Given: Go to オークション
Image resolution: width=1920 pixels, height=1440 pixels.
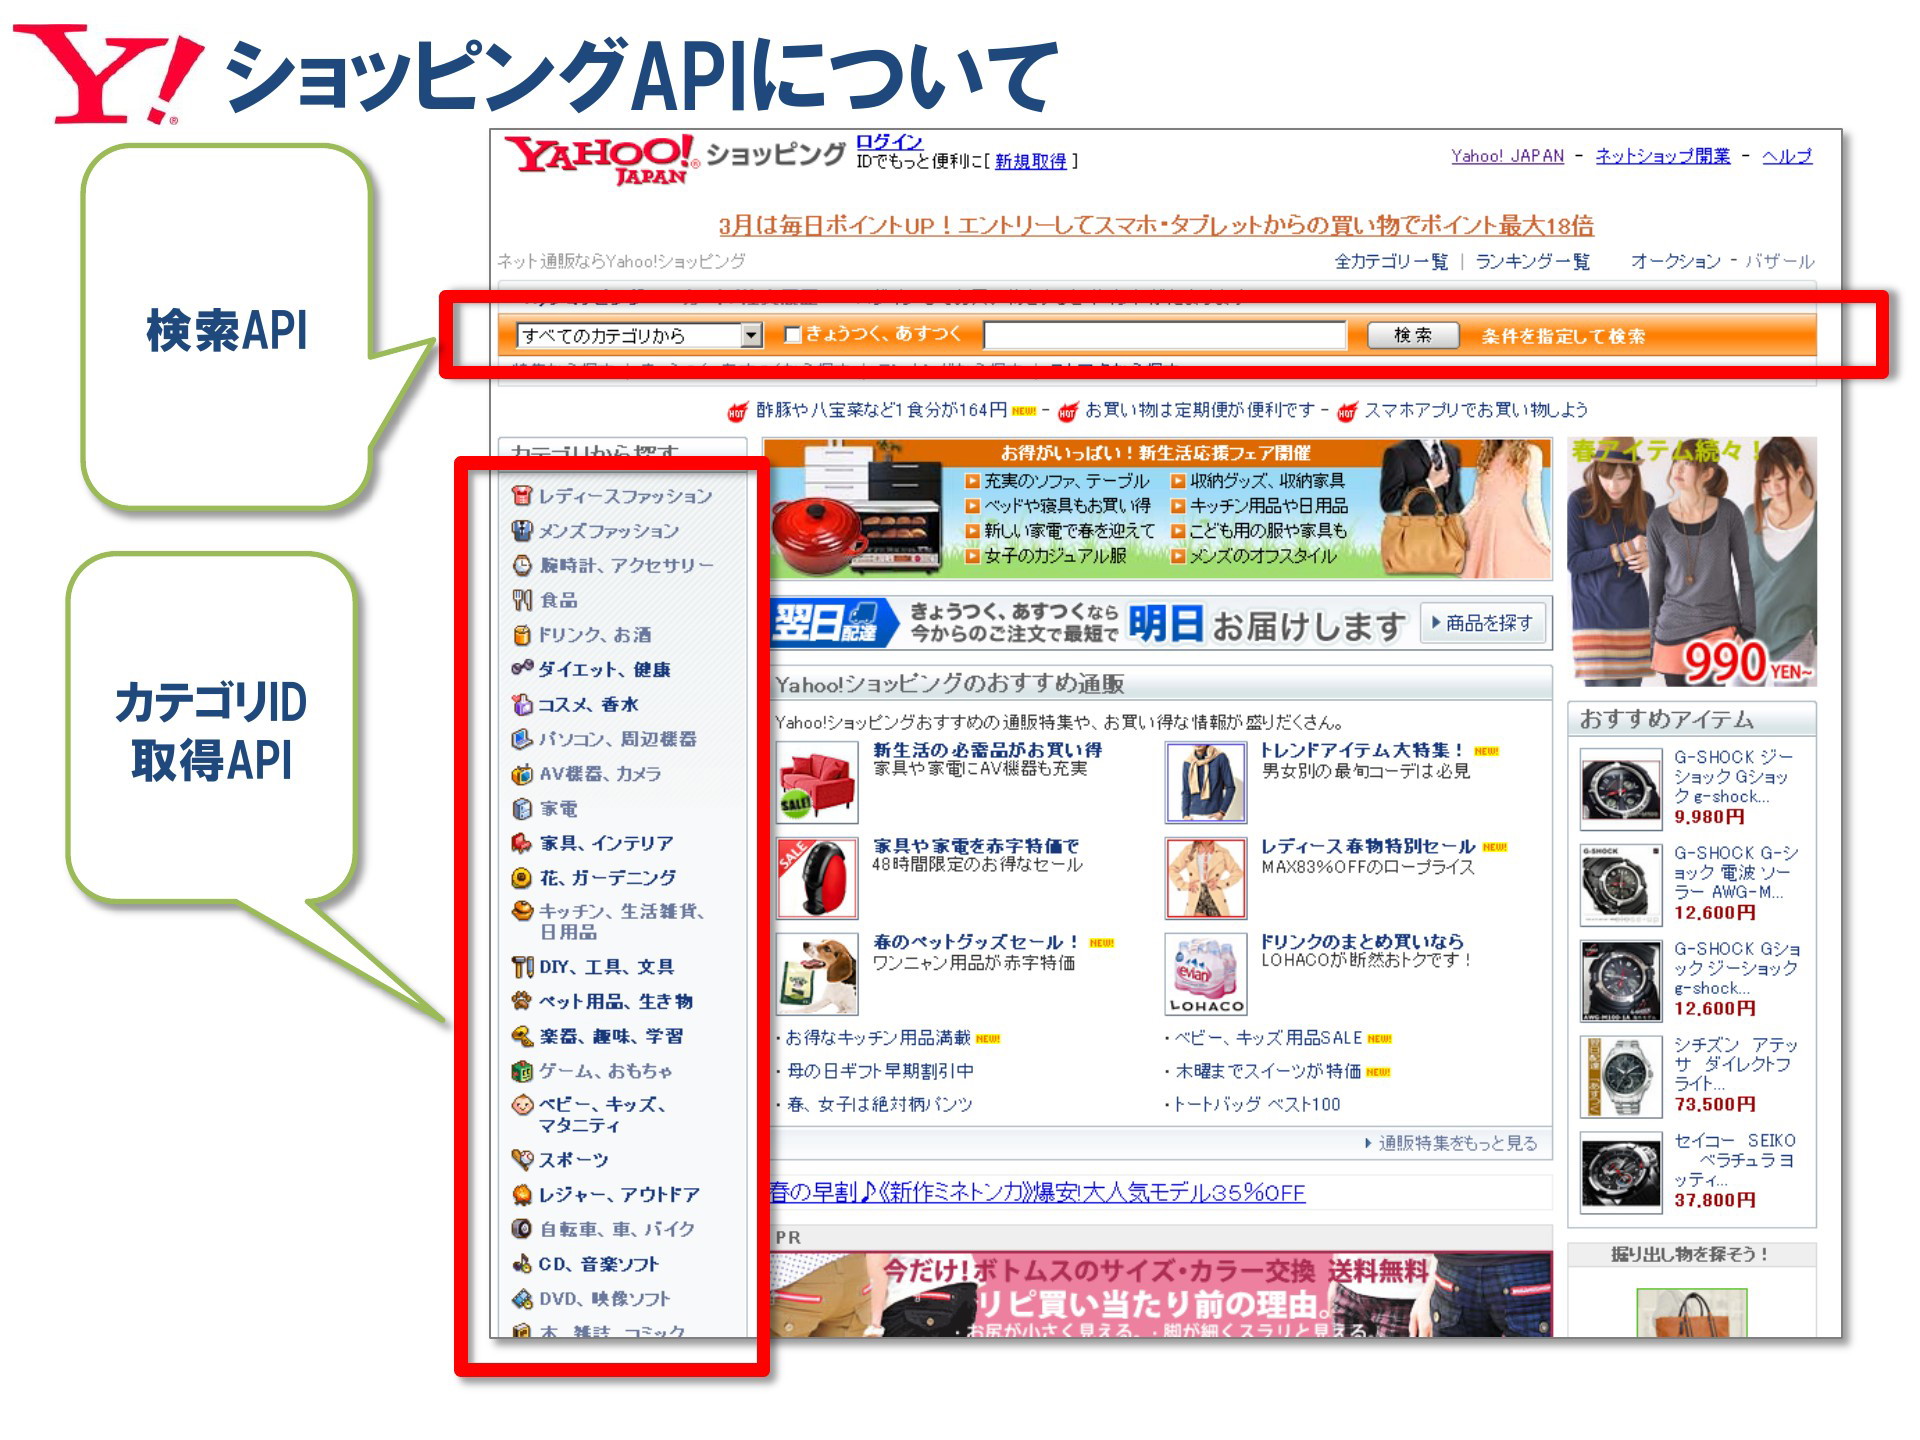Looking at the screenshot, I should pyautogui.click(x=1676, y=262).
